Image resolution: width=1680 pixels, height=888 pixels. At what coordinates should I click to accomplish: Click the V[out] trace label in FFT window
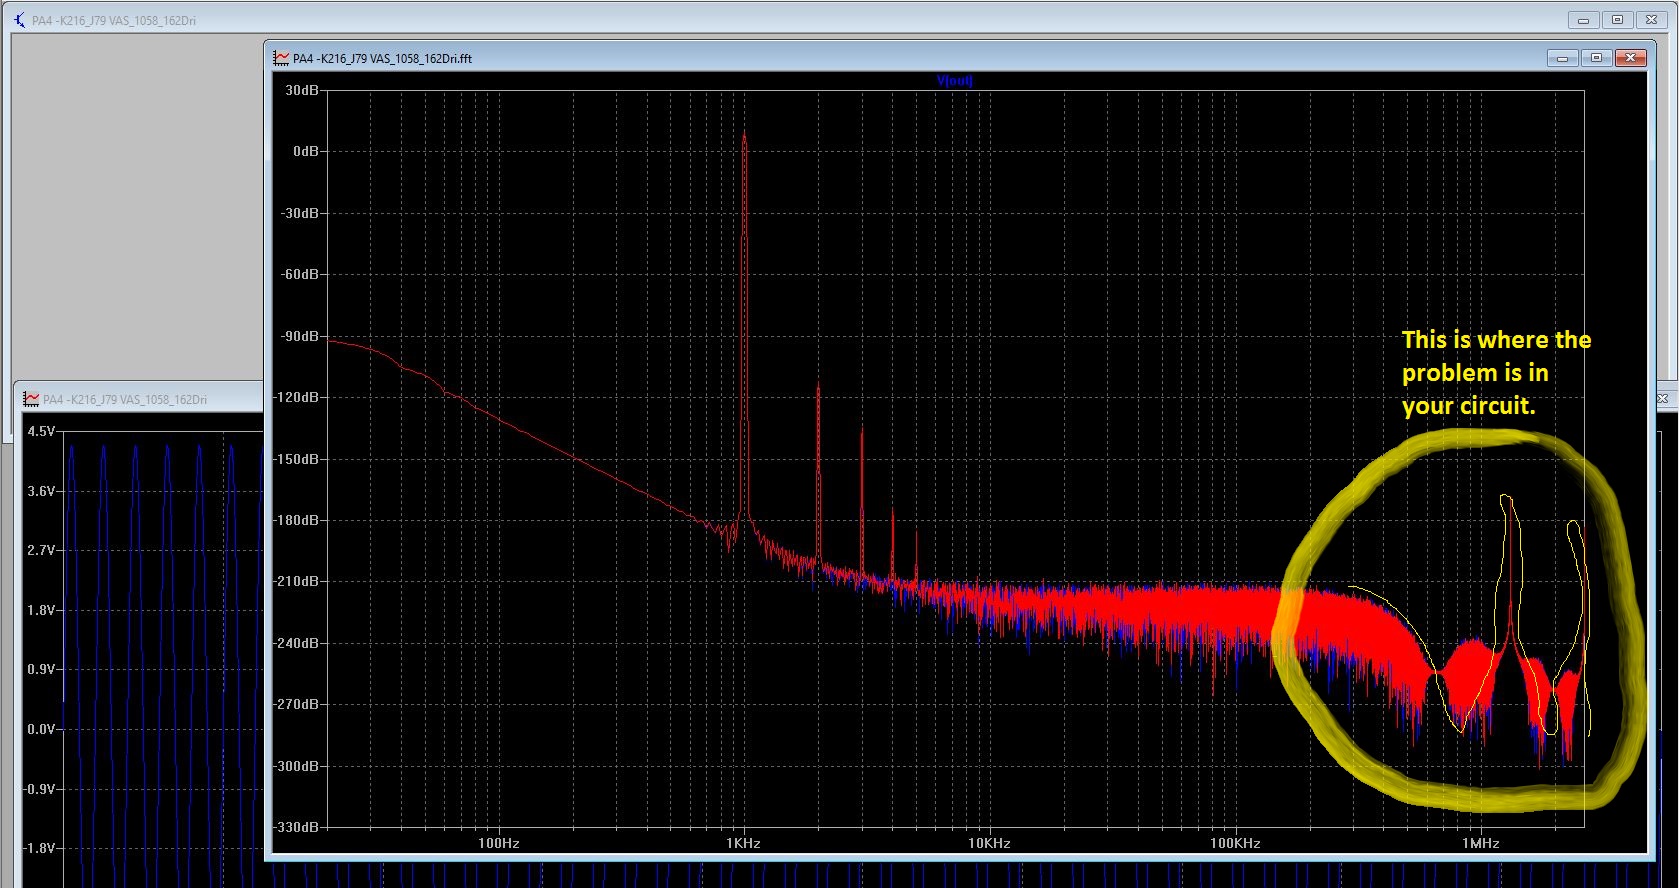(954, 80)
